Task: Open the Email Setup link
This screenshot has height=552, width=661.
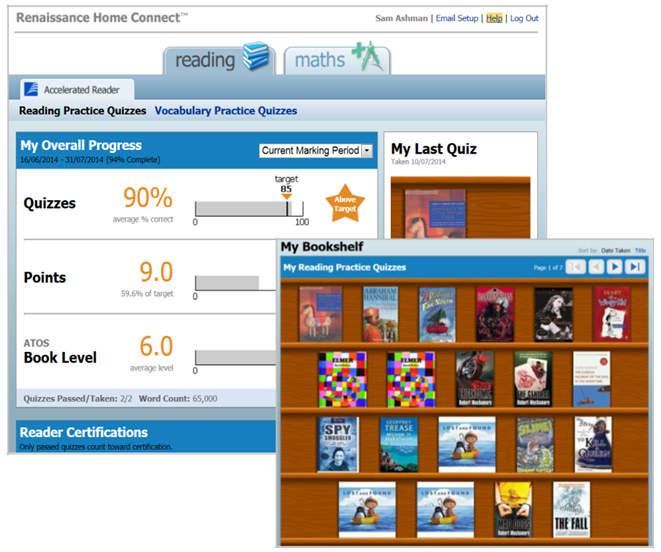Action: click(x=457, y=18)
